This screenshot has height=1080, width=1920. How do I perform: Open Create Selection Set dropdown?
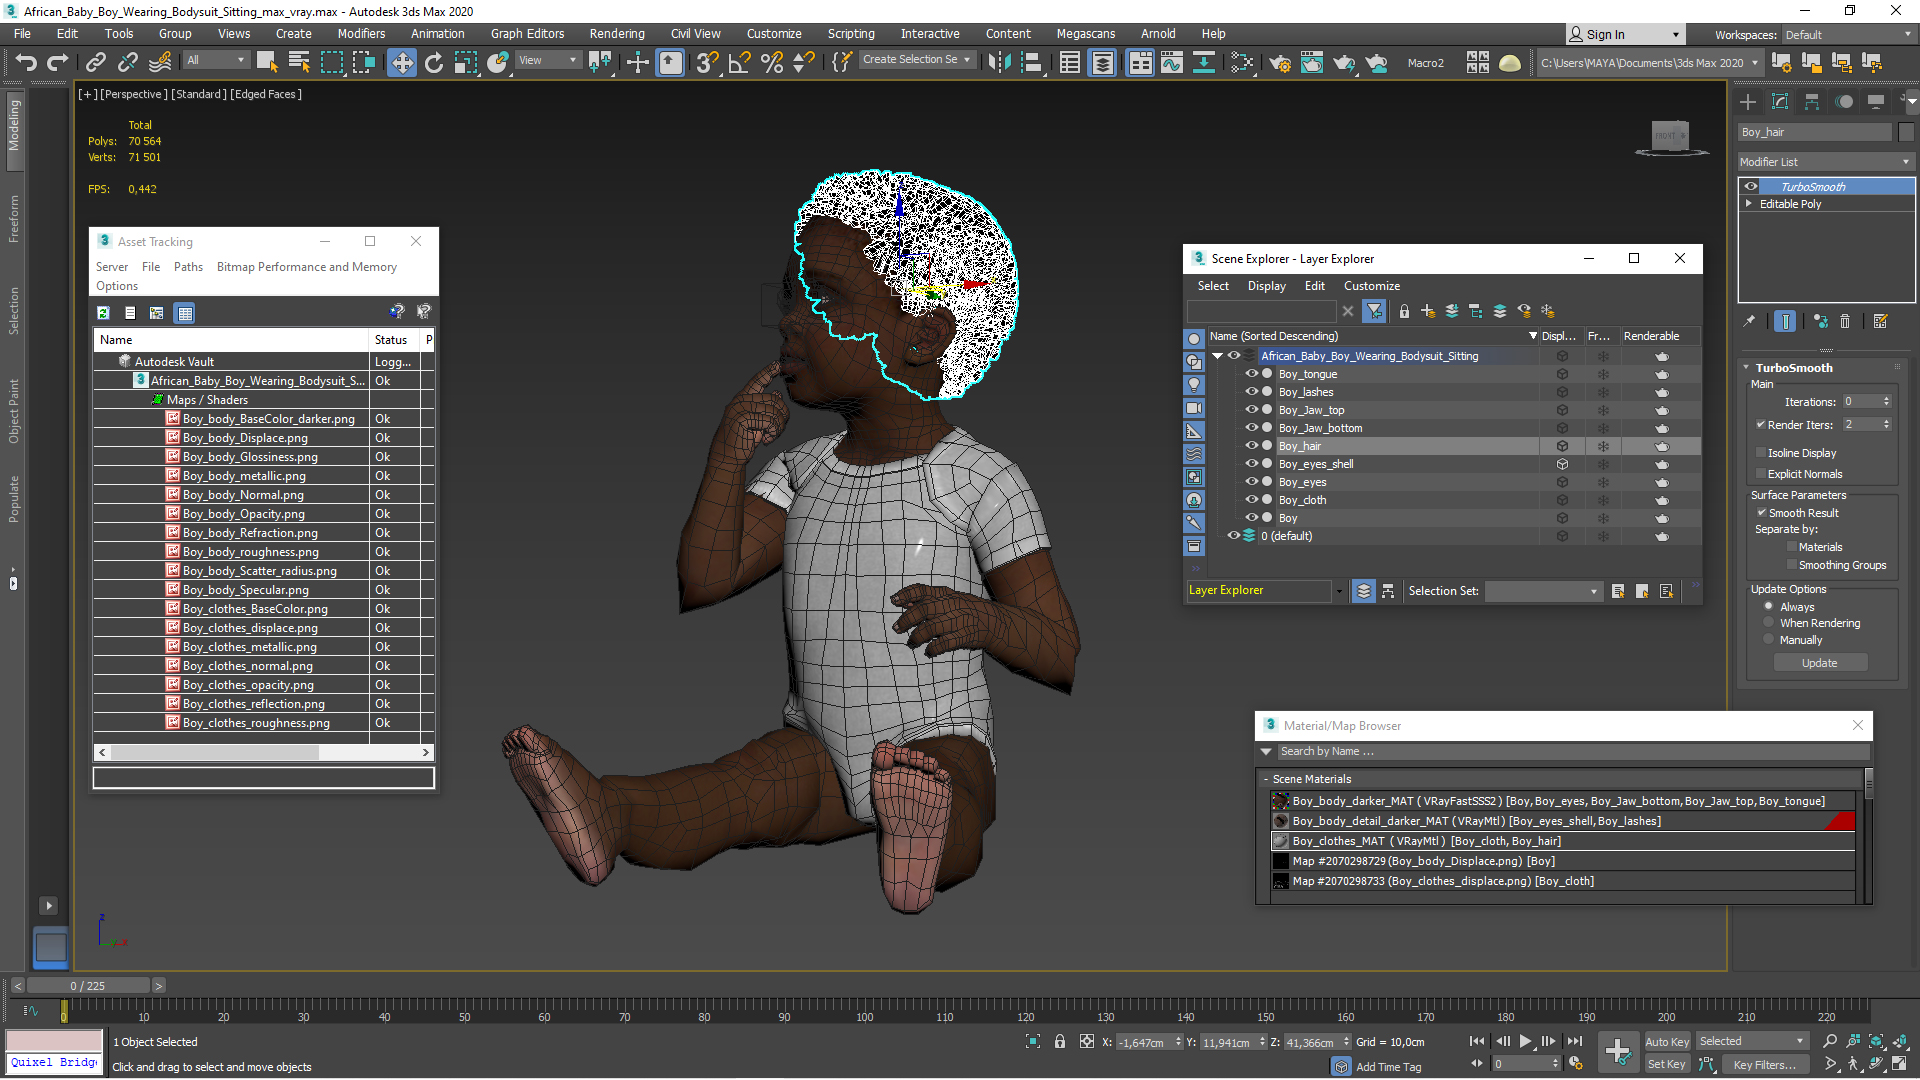tap(918, 60)
